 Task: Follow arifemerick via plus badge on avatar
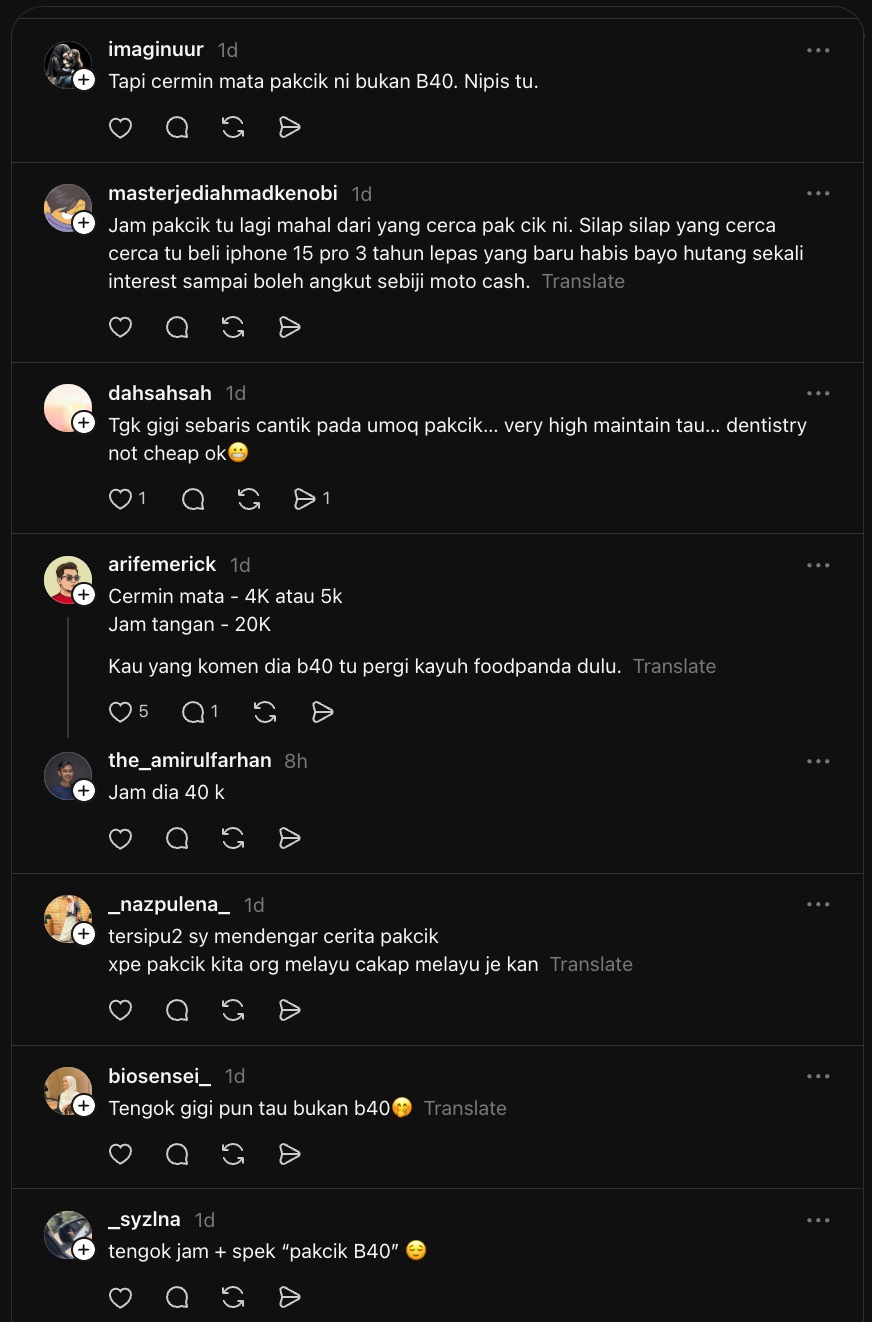tap(84, 594)
